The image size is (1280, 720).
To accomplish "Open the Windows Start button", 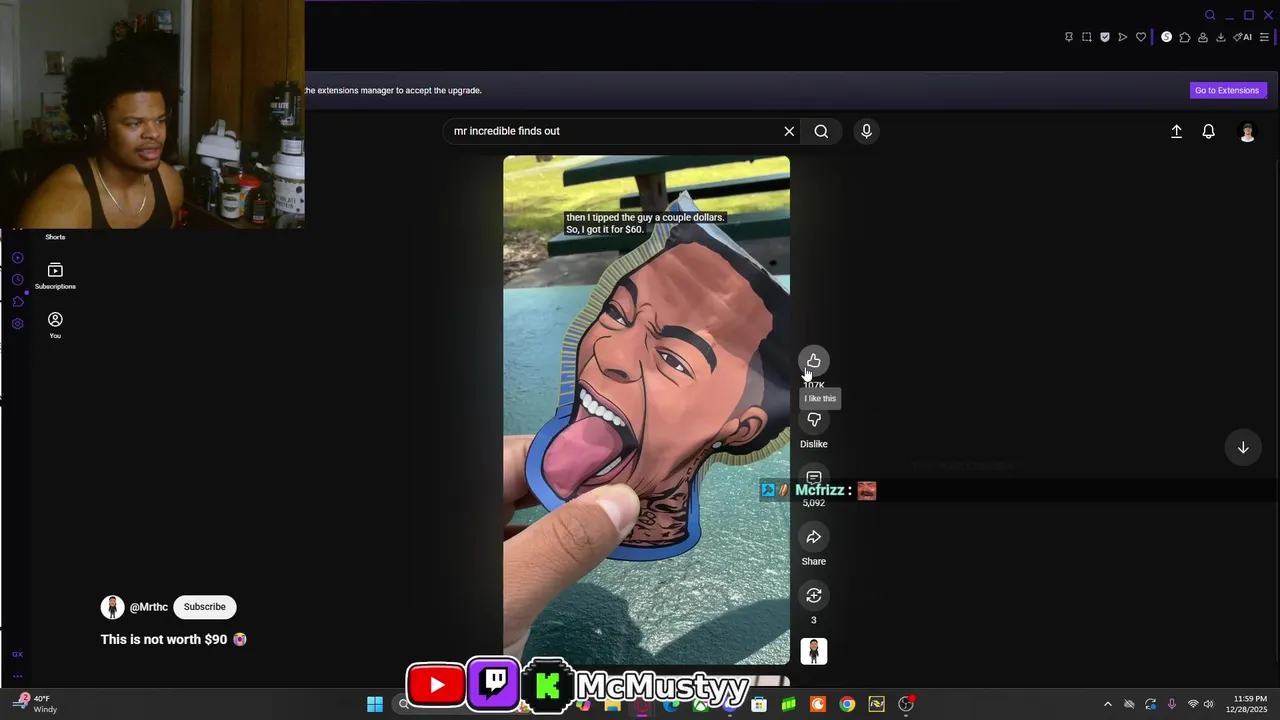I will [x=375, y=704].
